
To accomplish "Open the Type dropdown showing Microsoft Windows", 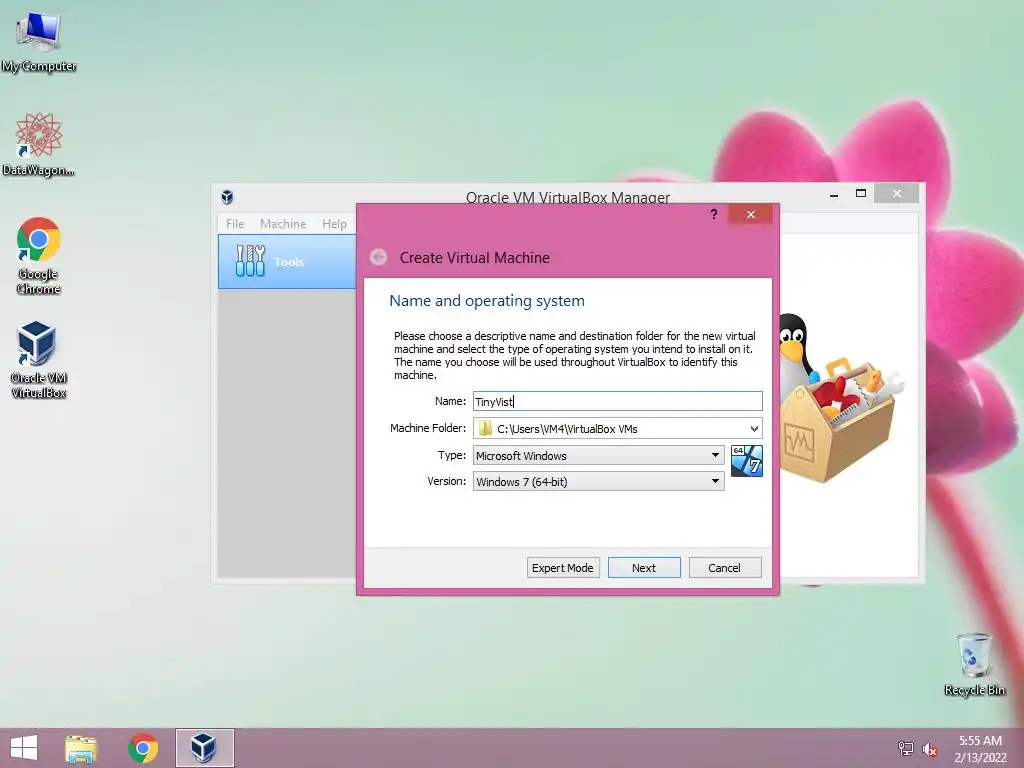I will pyautogui.click(x=598, y=455).
